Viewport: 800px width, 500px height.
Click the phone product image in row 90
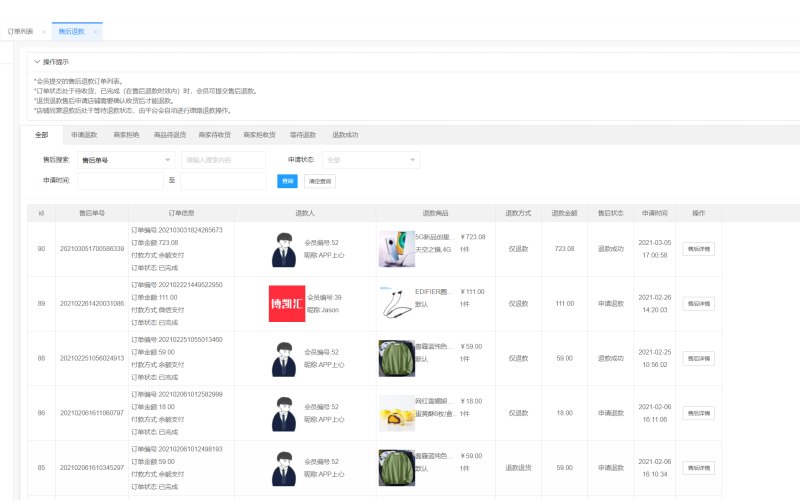click(396, 249)
